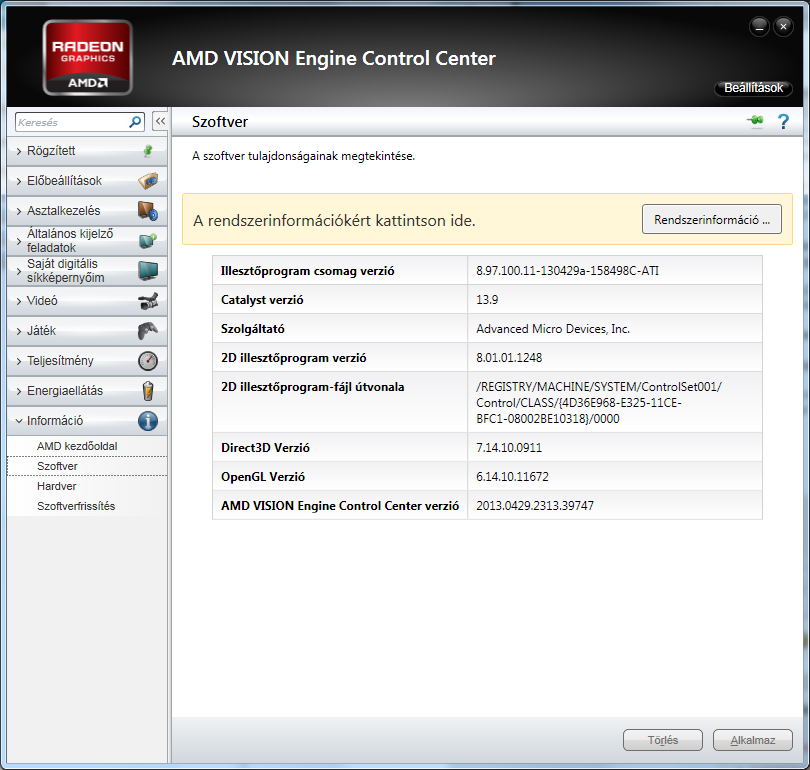The image size is (810, 770).
Task: Expand the Asztalkezelés section
Action: pos(87,211)
